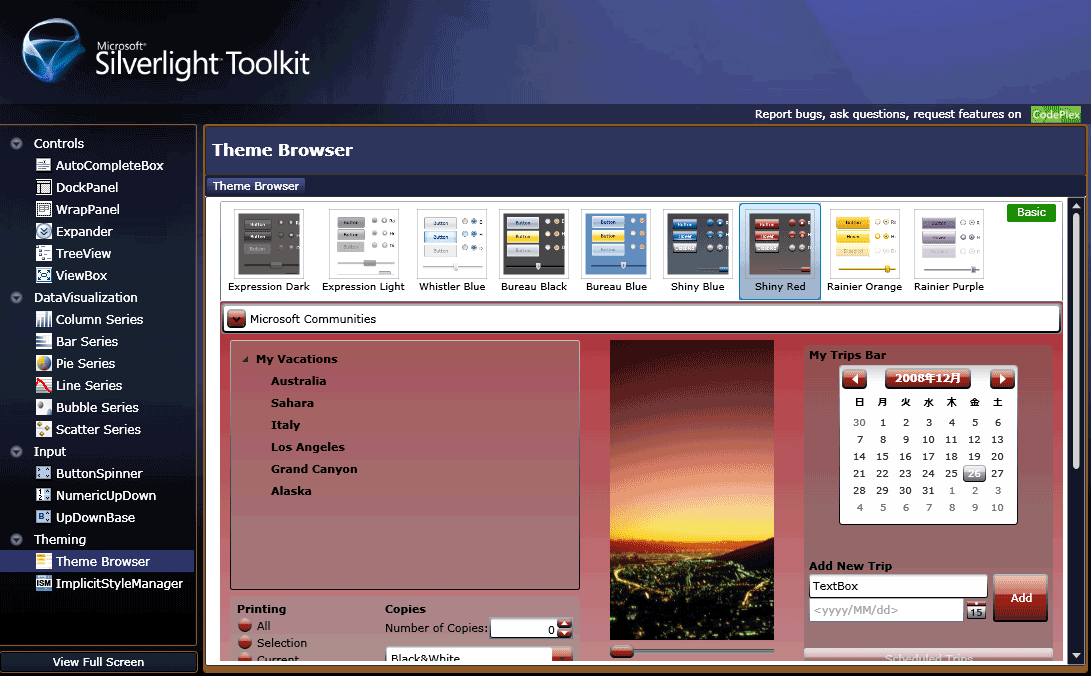Click the ImplicitStyleManager ISM icon
The height and width of the screenshot is (676, 1091).
pos(43,584)
